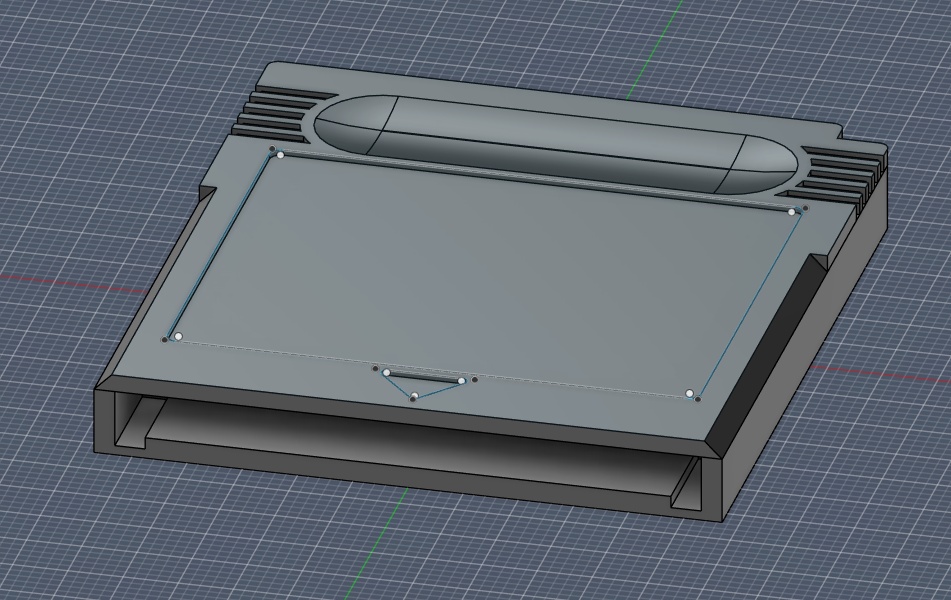Select the dark slot line atop the triangle
951x600 pixels.
(425, 377)
